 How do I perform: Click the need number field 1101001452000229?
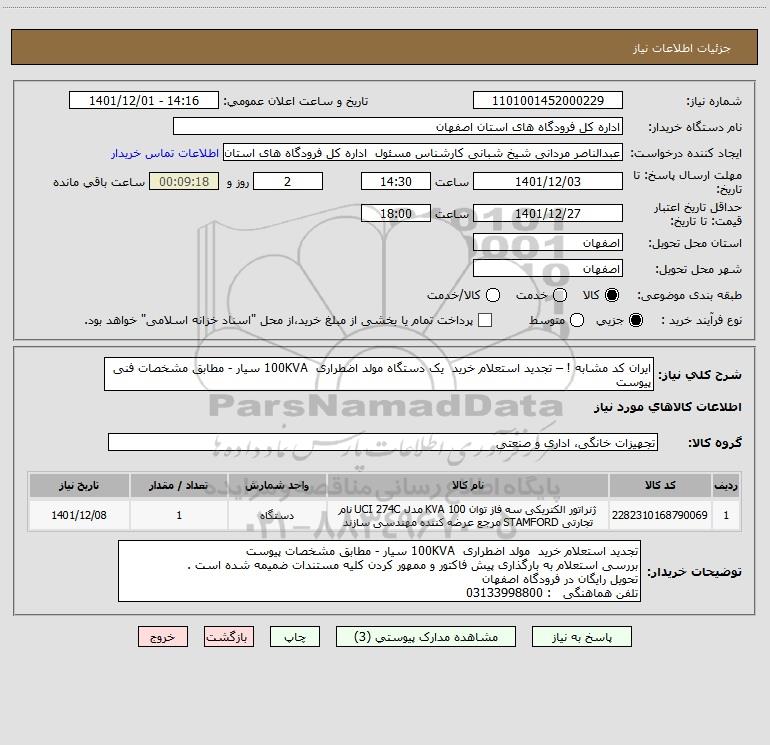click(548, 101)
